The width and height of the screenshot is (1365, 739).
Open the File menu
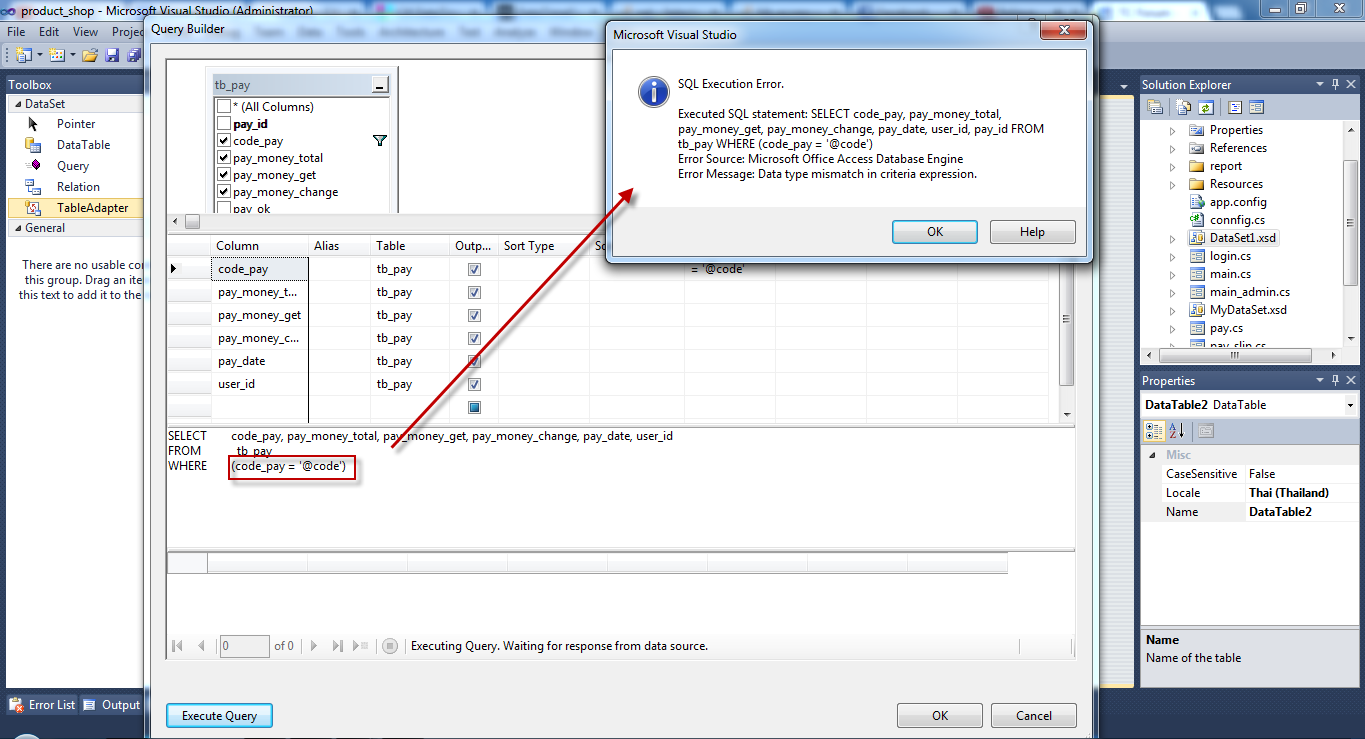16,32
